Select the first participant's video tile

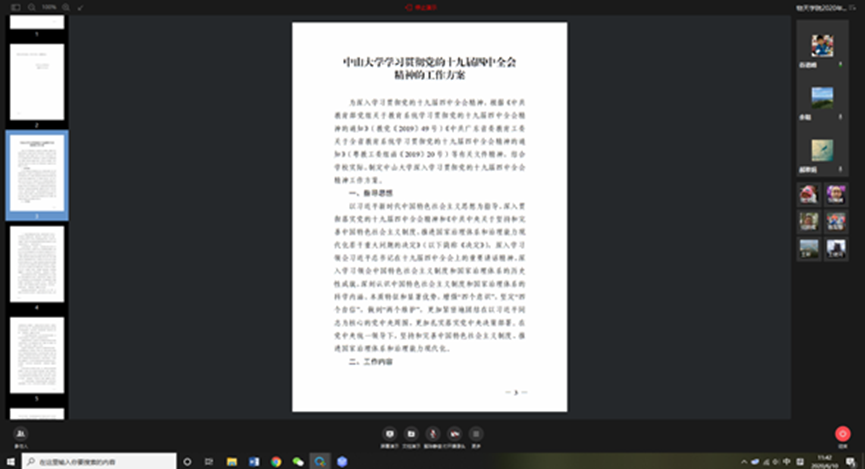822,45
